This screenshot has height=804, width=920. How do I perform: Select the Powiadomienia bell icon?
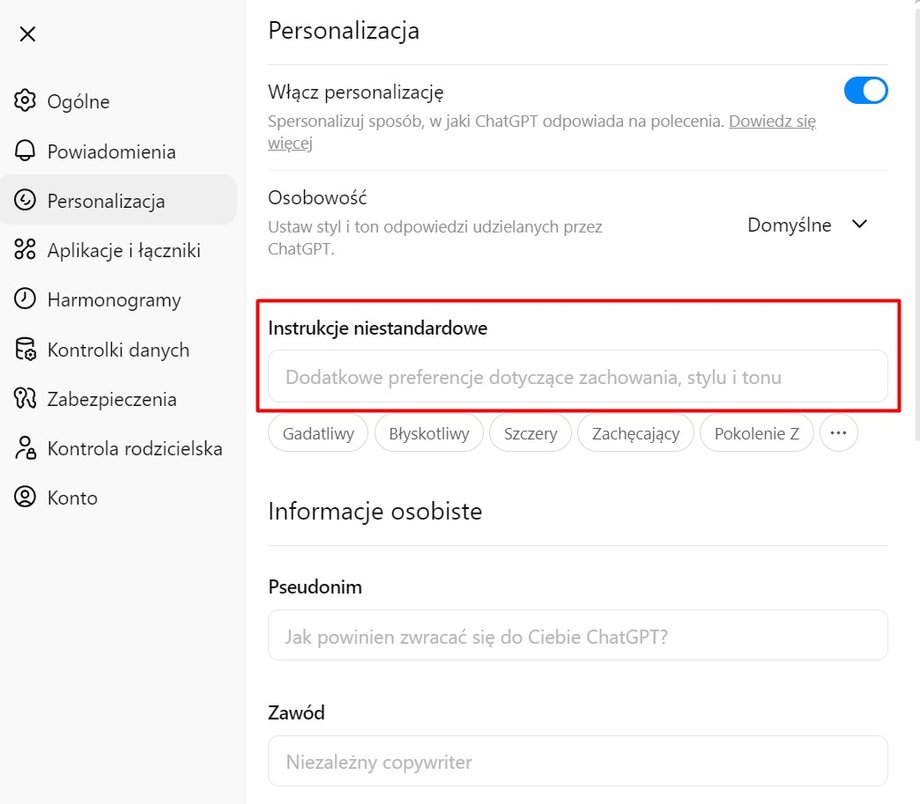[x=27, y=151]
